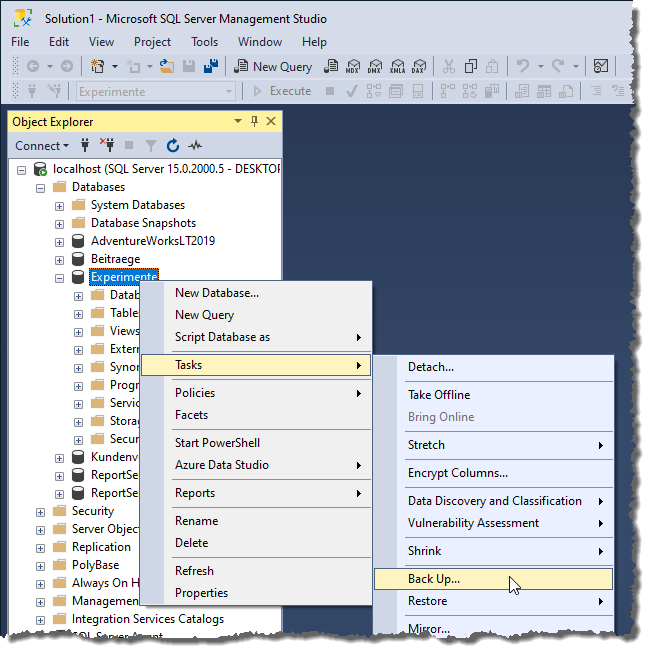Pin the Object Explorer panel
The width and height of the screenshot is (651, 653).
pos(254,121)
